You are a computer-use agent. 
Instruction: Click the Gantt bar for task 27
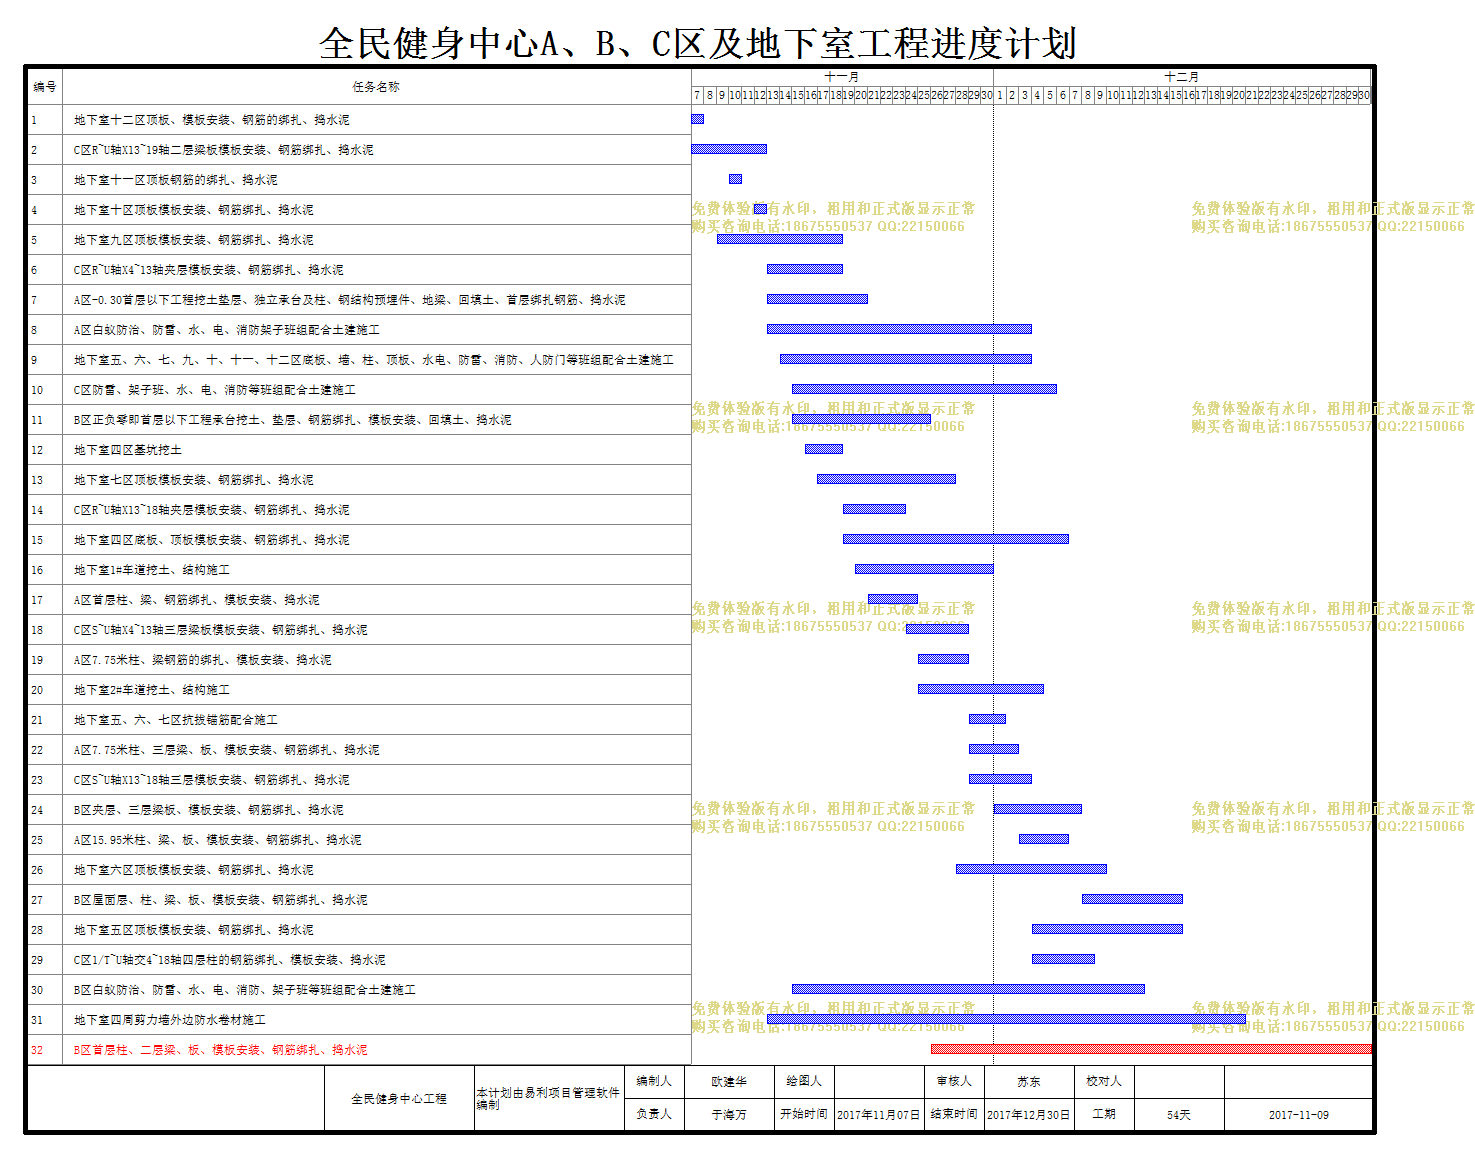[x=1132, y=899]
